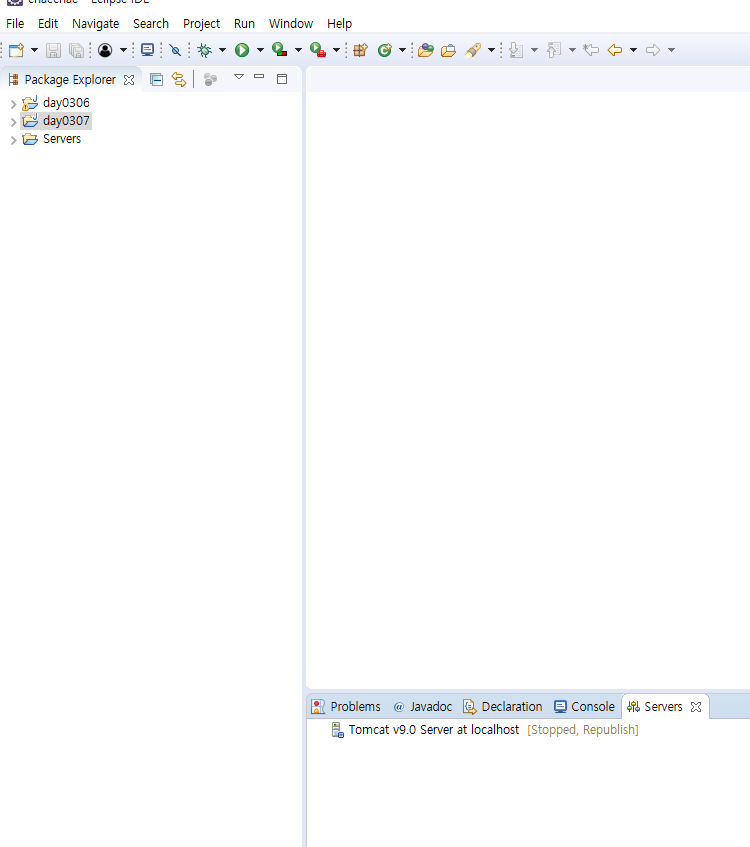Open the Back history dropdown arrow
The height and width of the screenshot is (847, 750).
point(633,50)
